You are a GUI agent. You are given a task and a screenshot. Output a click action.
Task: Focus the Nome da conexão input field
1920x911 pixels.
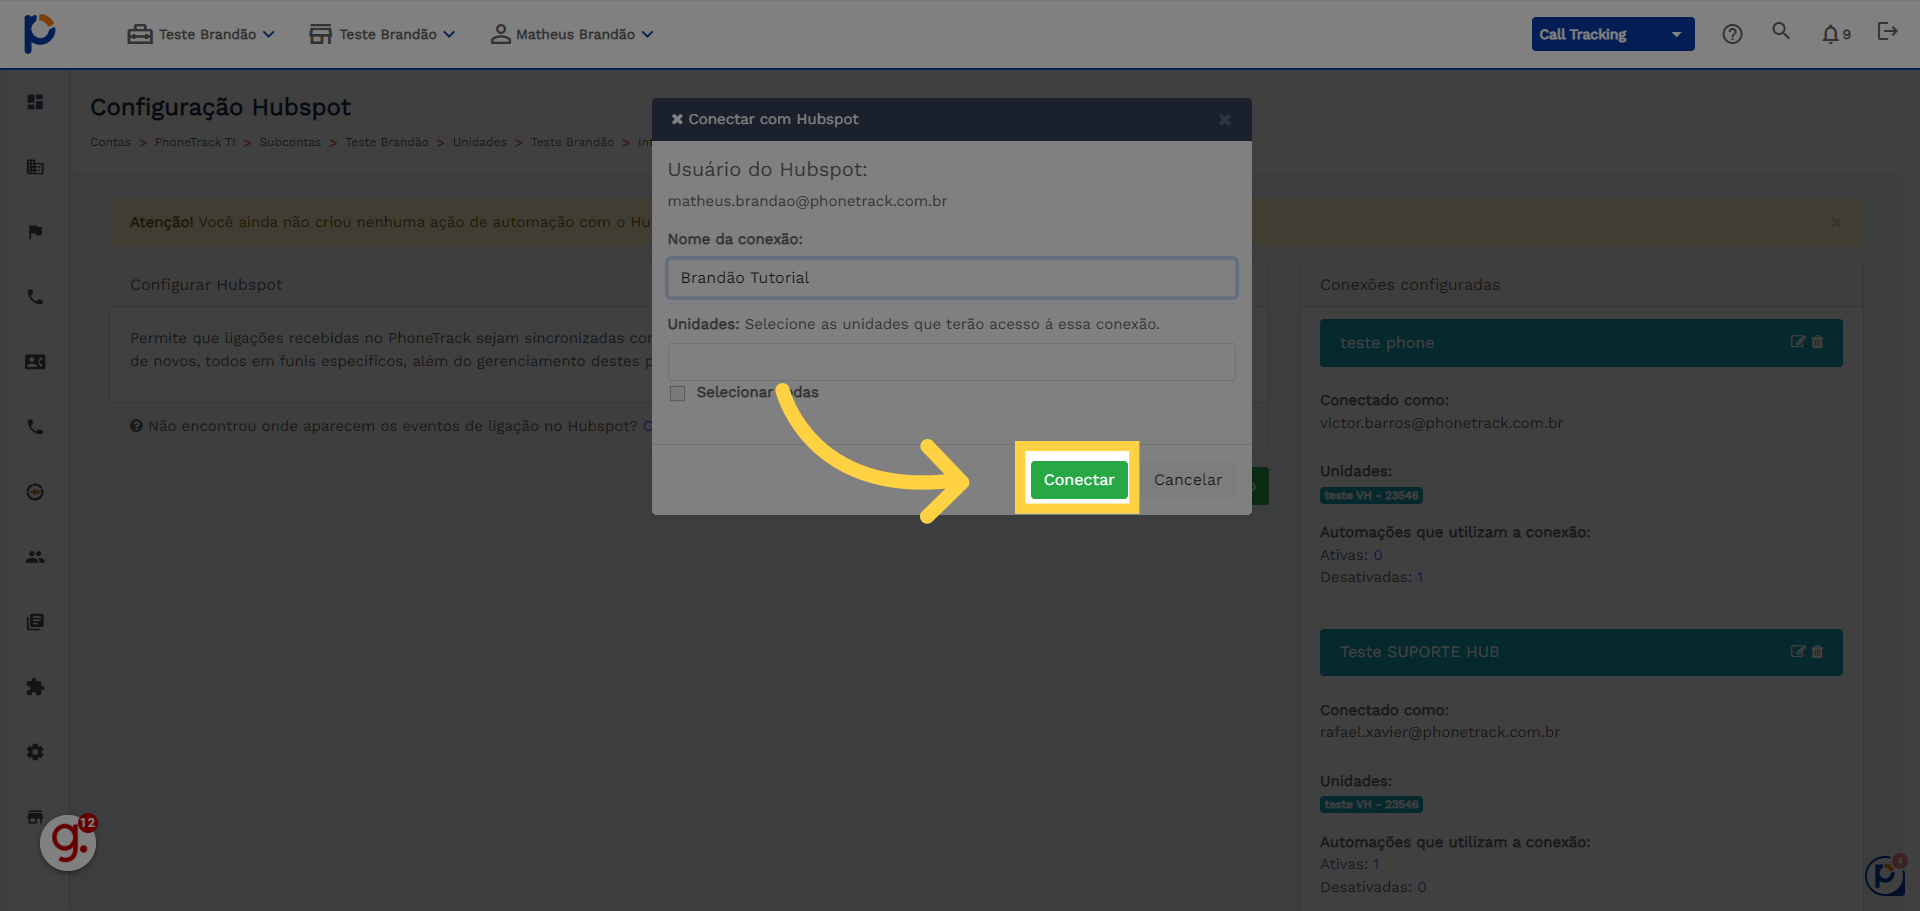pyautogui.click(x=951, y=278)
